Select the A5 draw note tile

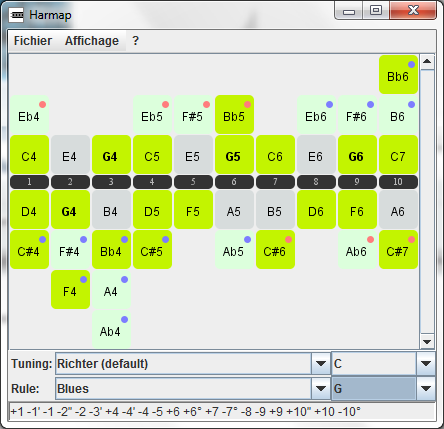coord(234,210)
